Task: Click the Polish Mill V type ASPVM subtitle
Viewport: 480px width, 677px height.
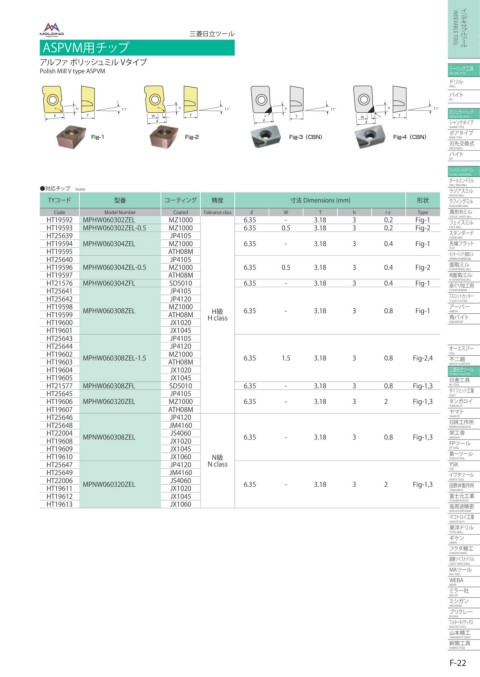Action: click(x=73, y=71)
